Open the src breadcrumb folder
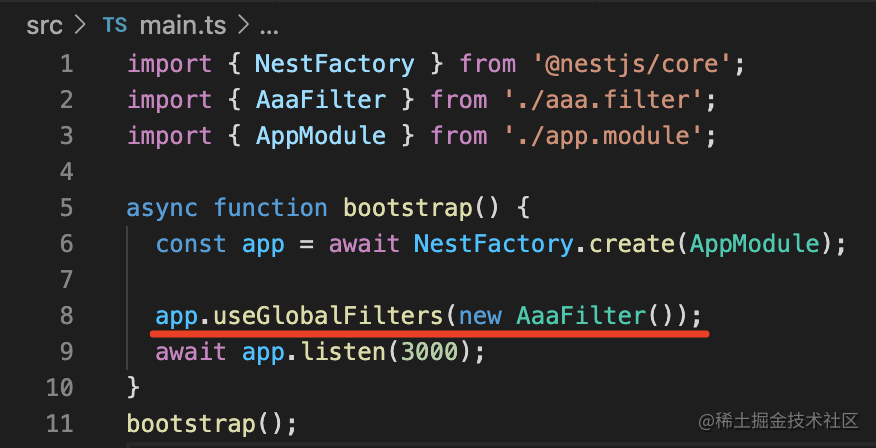Screen dimensions: 876x448 [44, 26]
